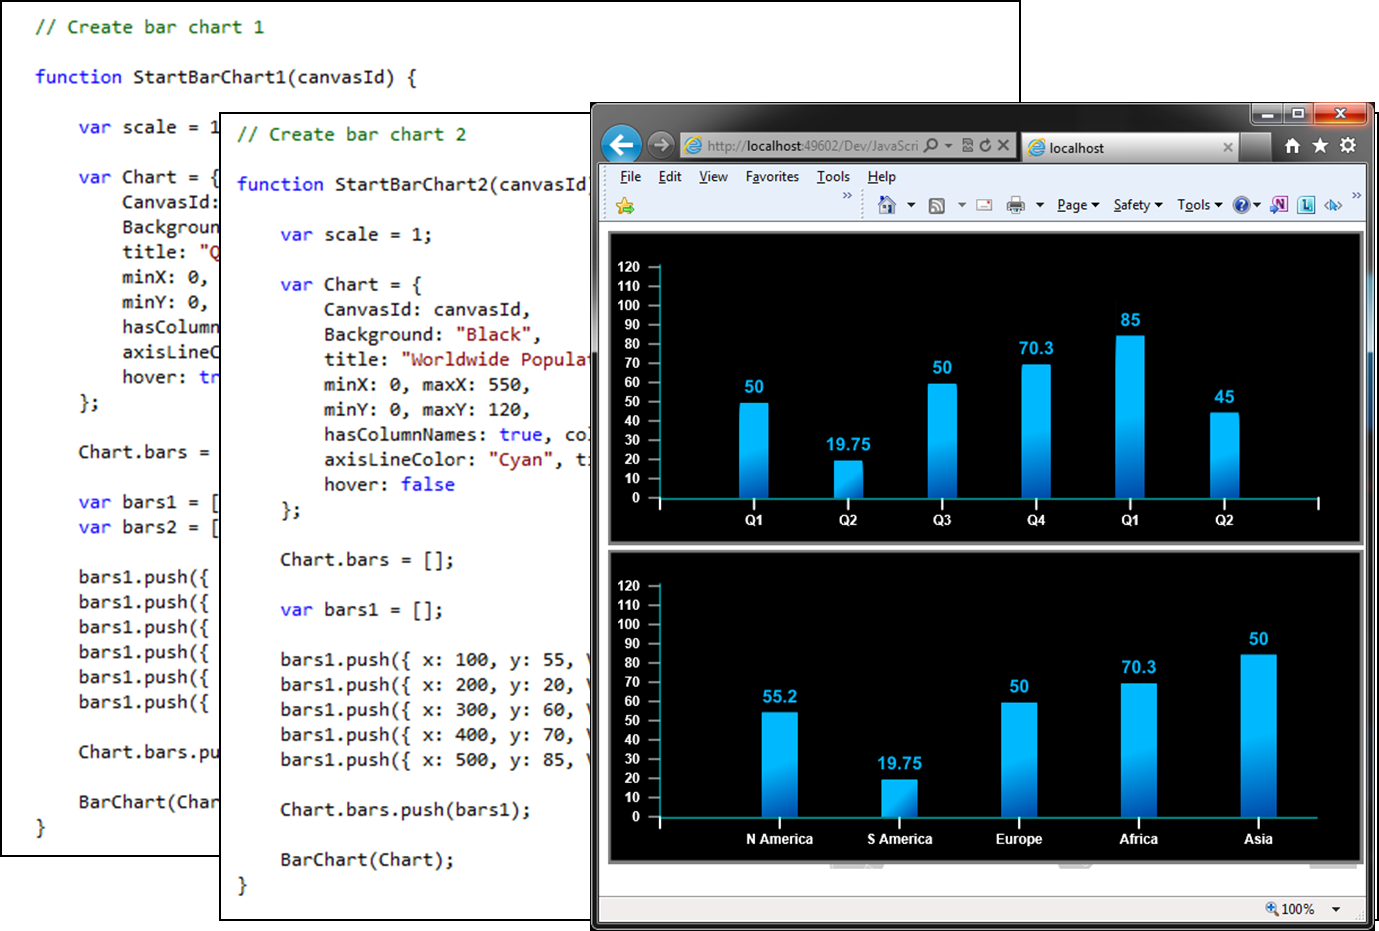Click "function StartBarChart1(canvasId) {" in the back code window
This screenshot has height=931, width=1379.
[226, 77]
